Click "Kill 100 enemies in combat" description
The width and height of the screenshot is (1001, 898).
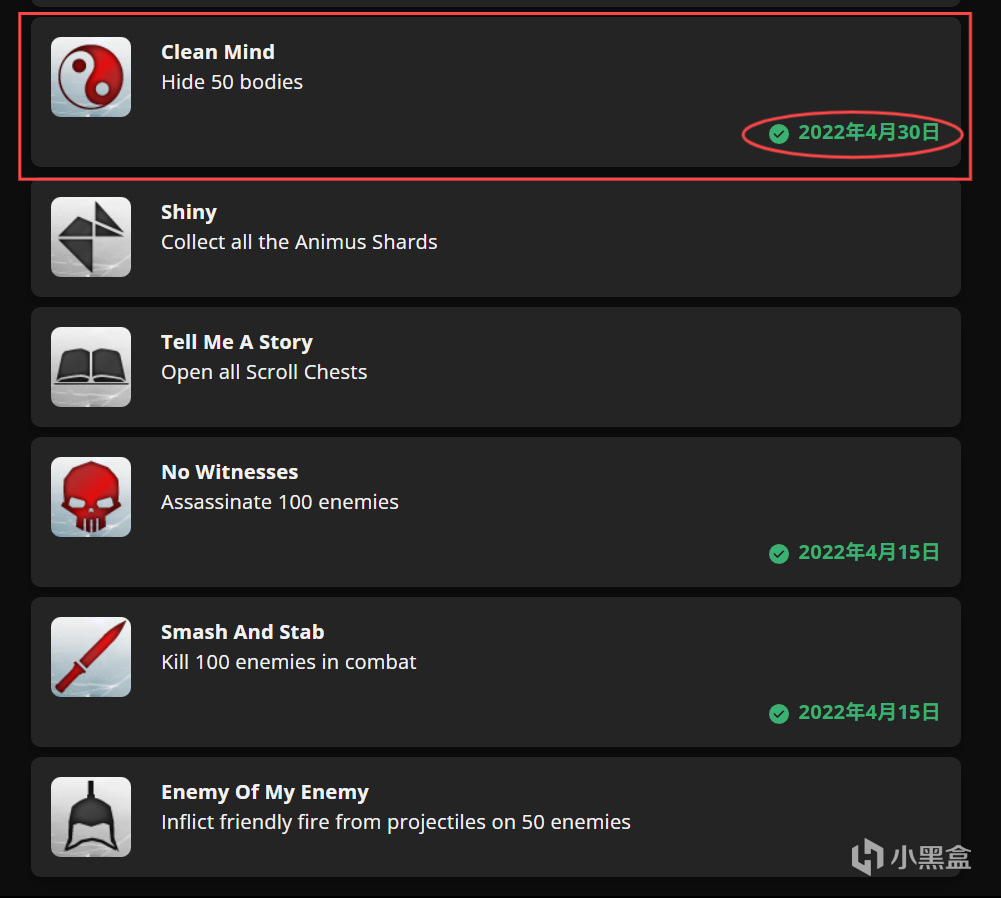289,662
